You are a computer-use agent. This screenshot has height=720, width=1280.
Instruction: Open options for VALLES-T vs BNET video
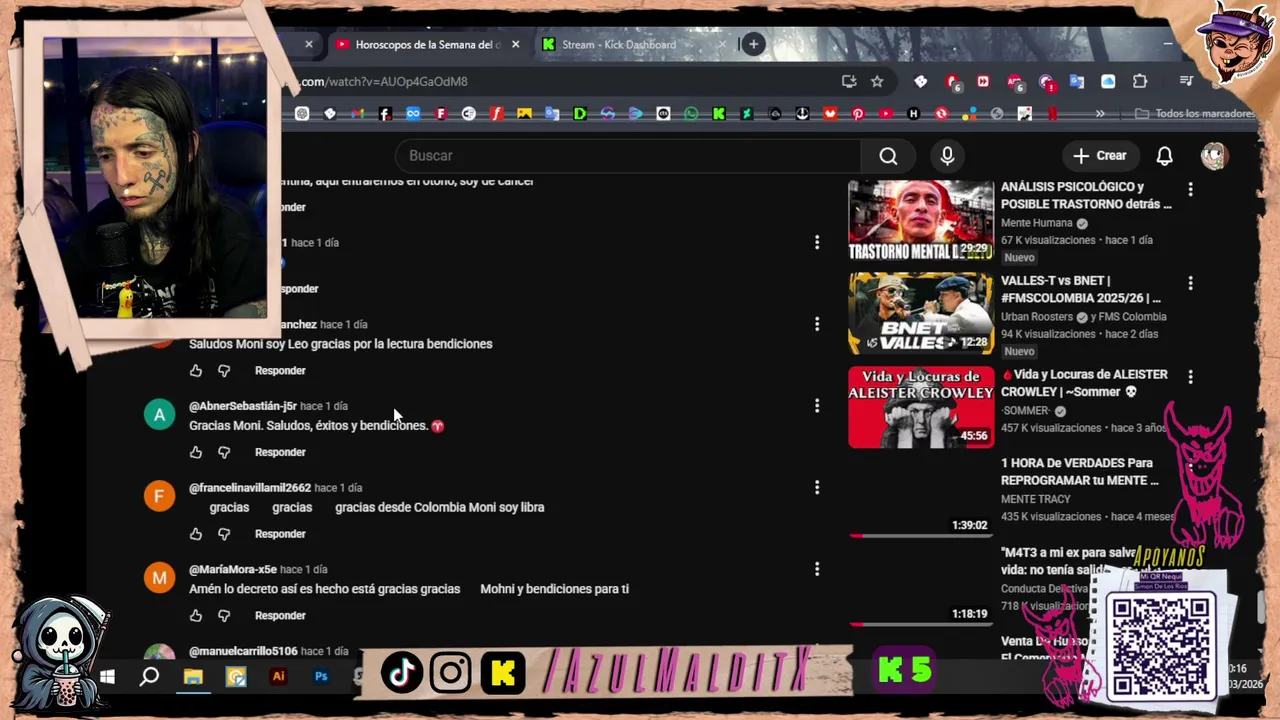[x=1190, y=283]
